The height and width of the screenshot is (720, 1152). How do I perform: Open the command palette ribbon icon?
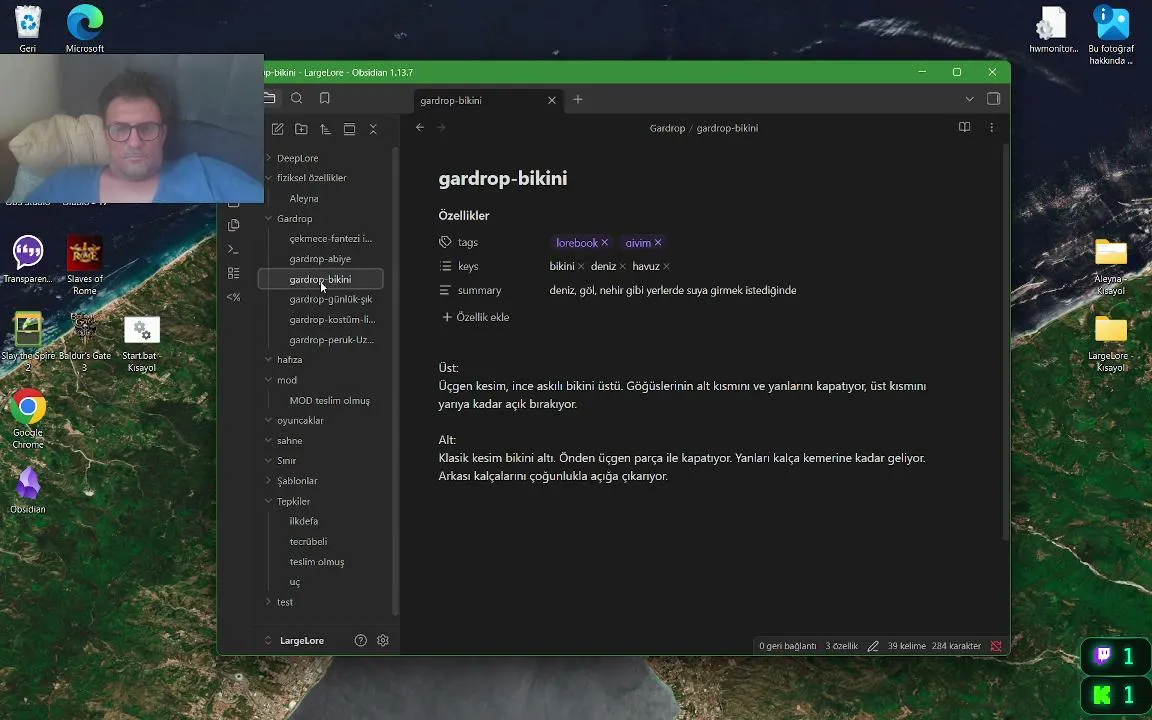pos(234,249)
